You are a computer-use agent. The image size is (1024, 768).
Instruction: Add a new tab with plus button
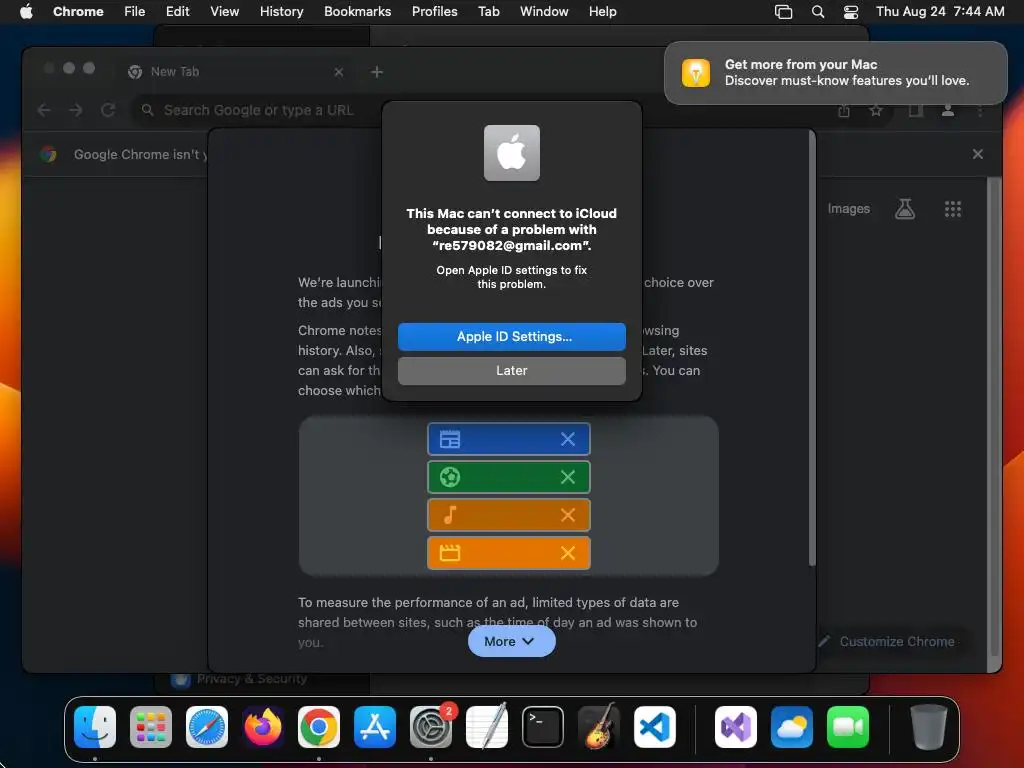point(377,72)
